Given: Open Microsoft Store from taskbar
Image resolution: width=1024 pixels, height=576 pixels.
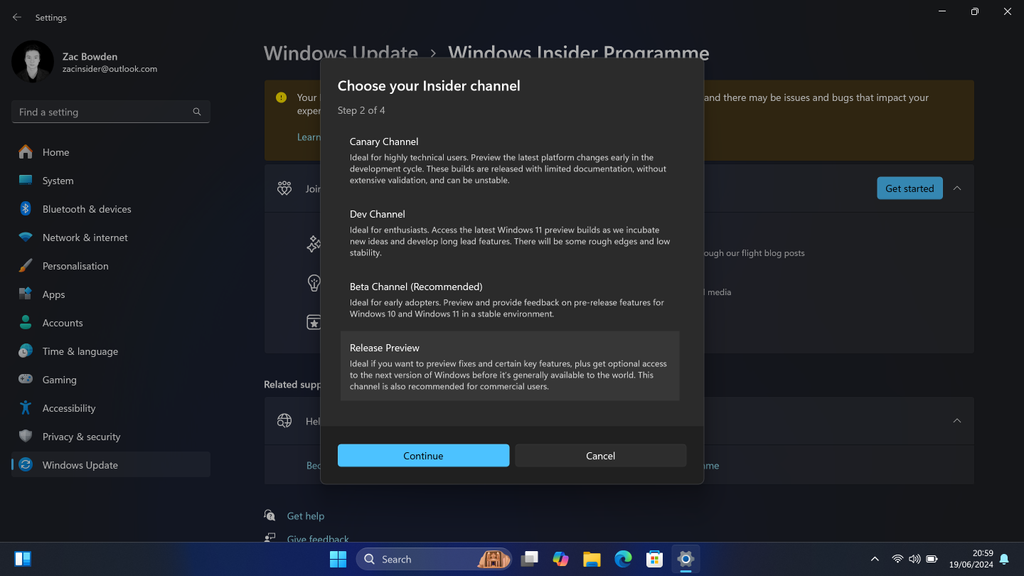Looking at the screenshot, I should (654, 559).
